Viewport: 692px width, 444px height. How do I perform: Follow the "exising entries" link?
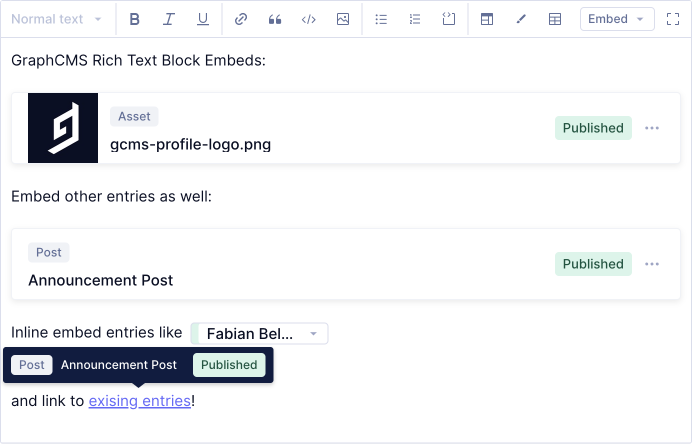(x=139, y=401)
